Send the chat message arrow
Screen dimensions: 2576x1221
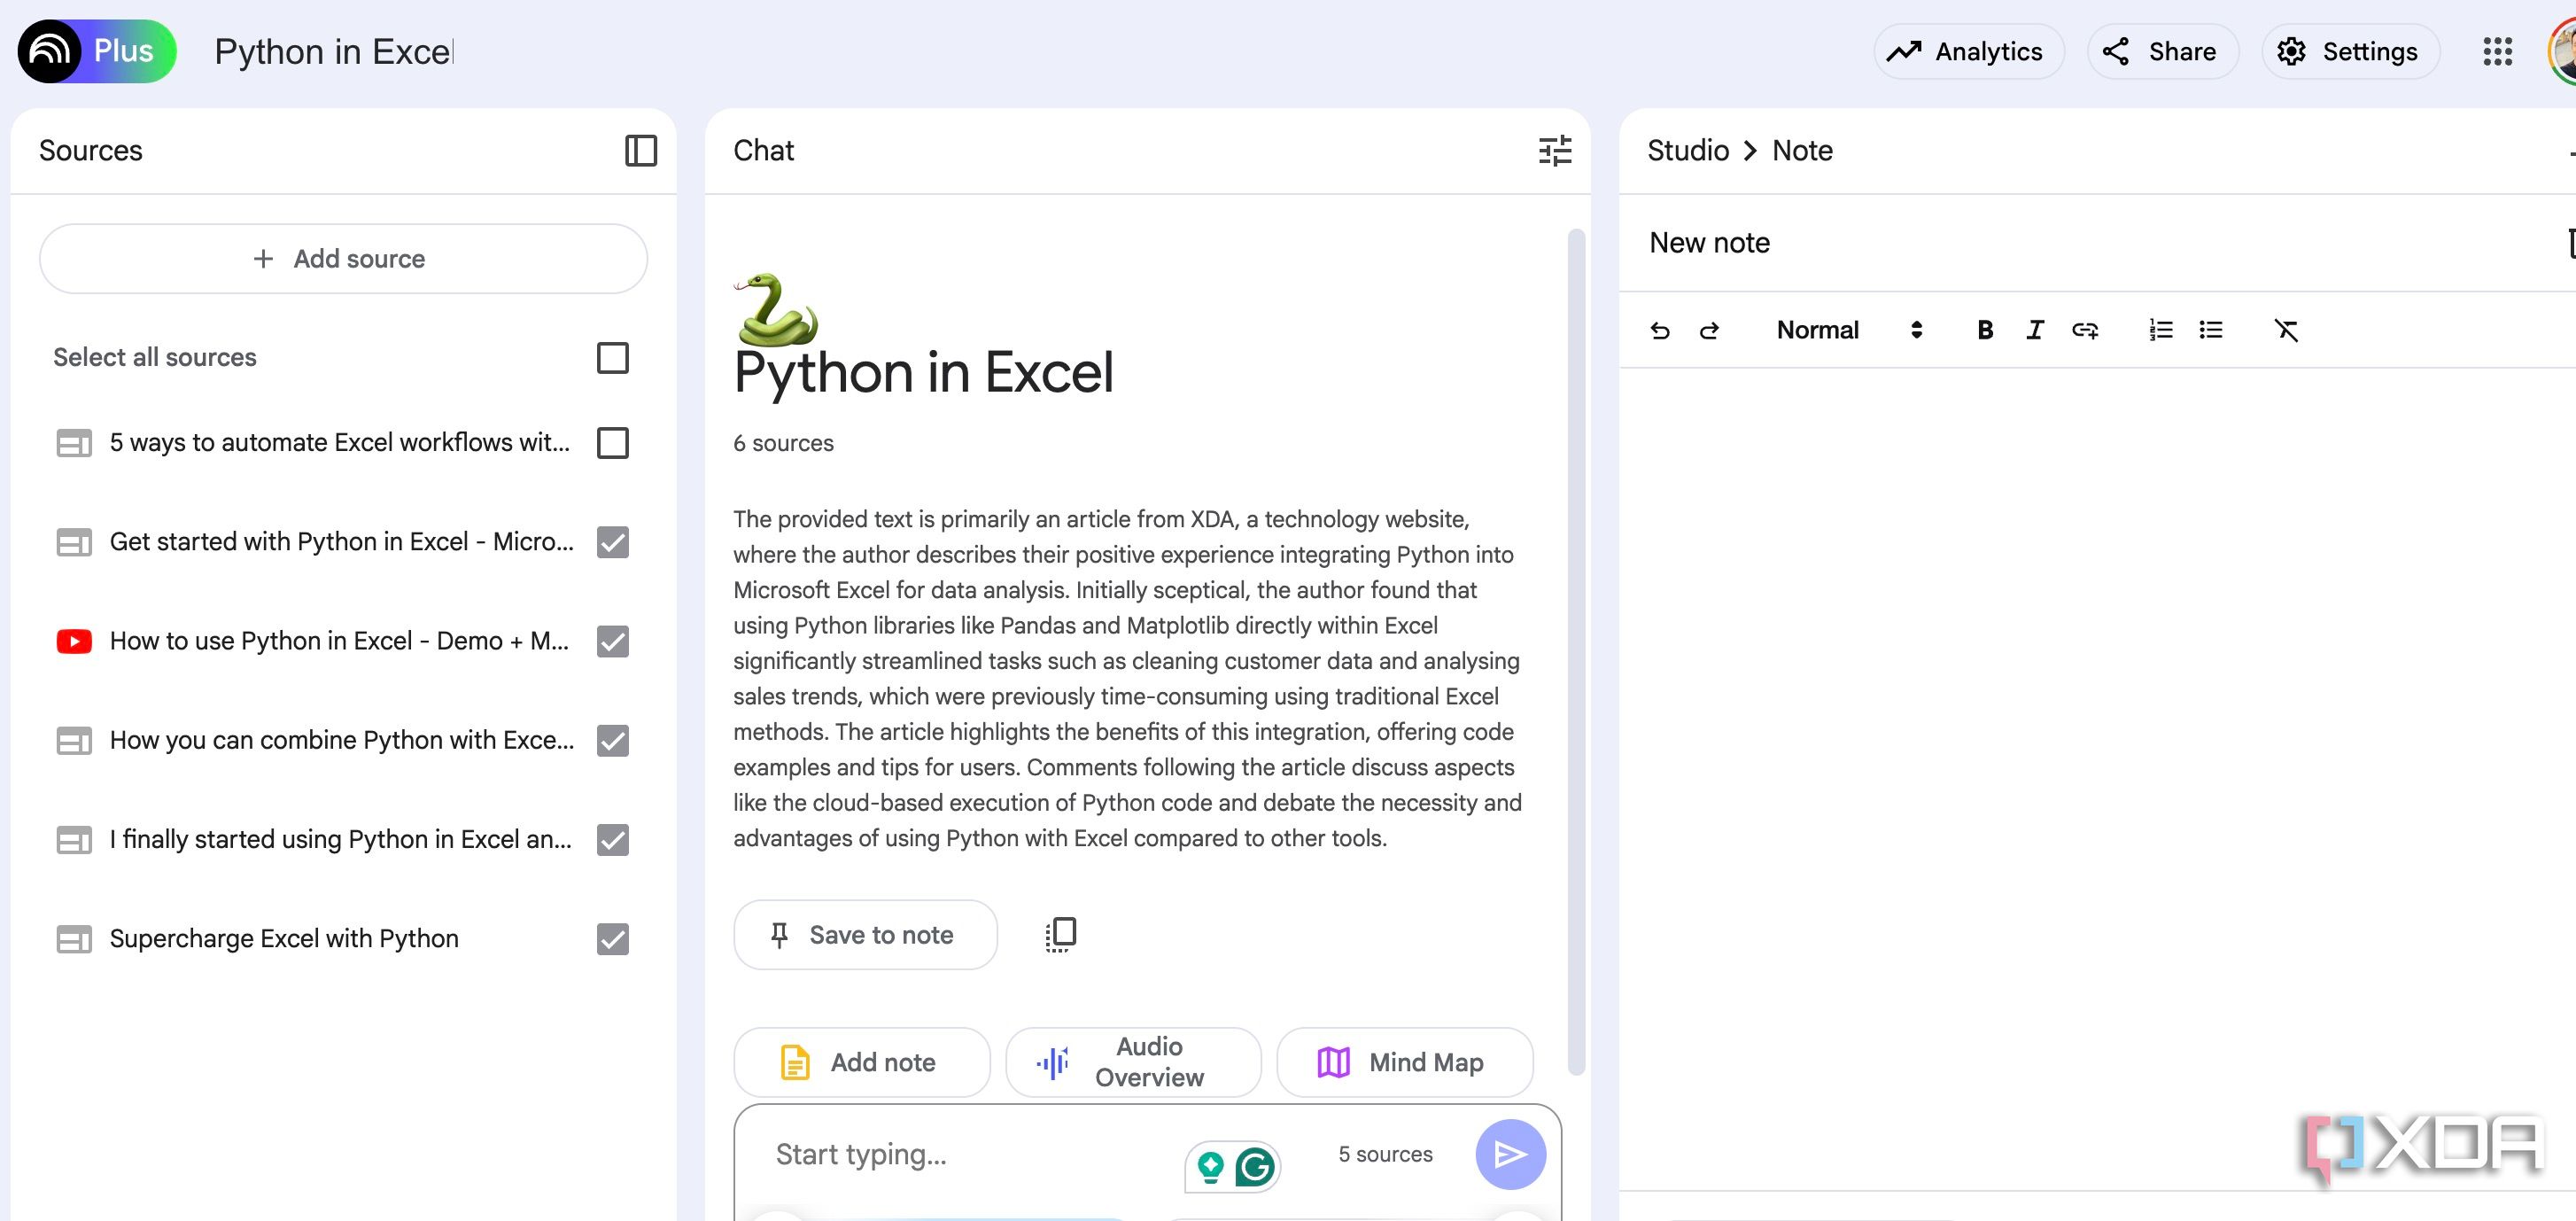pos(1510,1154)
